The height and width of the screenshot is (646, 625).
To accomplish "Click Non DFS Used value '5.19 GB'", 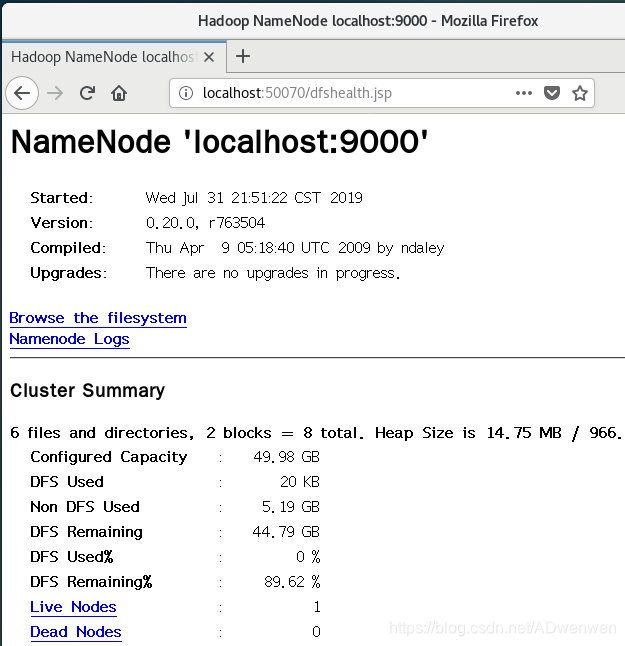I will pyautogui.click(x=291, y=507).
